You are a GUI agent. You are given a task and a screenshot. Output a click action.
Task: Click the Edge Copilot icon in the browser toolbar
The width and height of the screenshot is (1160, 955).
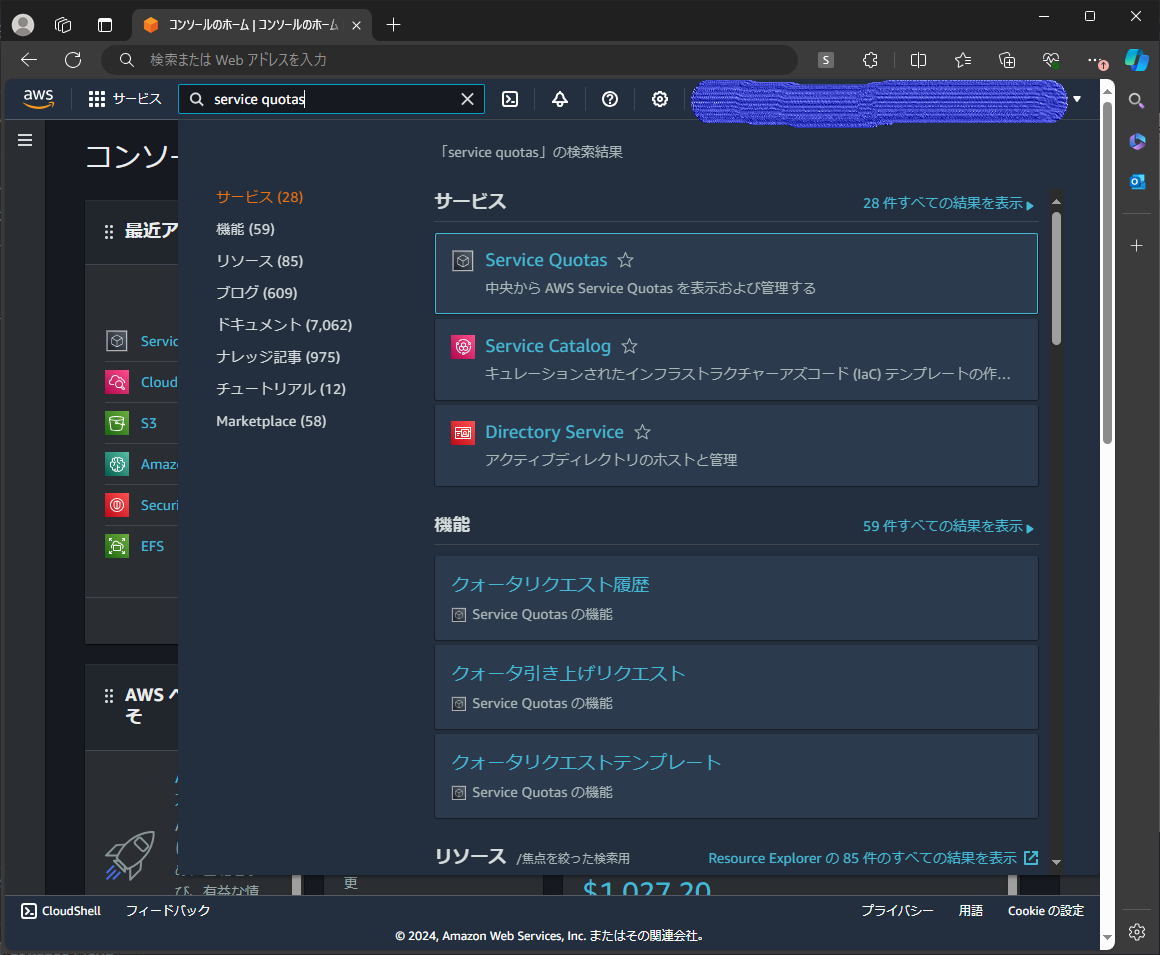point(1137,60)
